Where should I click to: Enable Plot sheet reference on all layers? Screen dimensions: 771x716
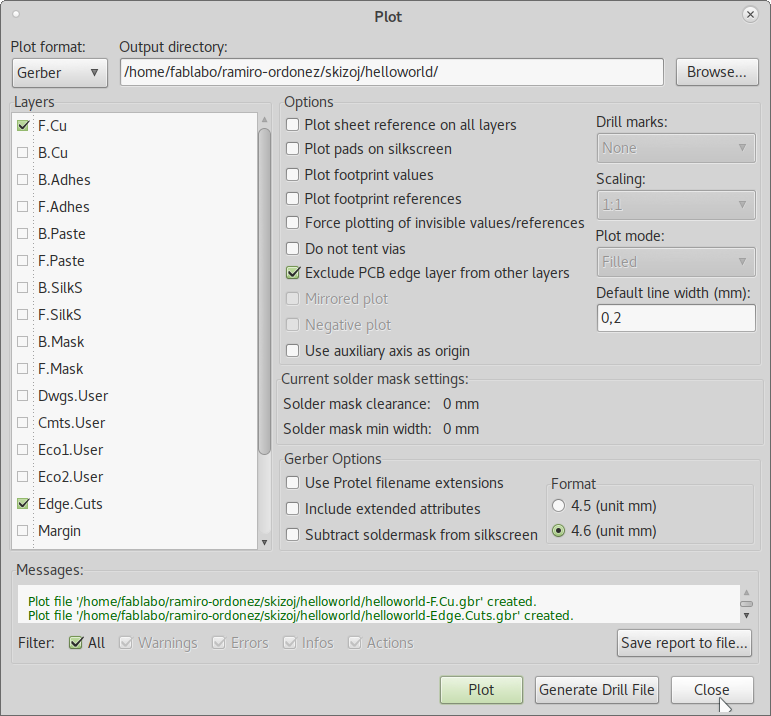pos(293,125)
